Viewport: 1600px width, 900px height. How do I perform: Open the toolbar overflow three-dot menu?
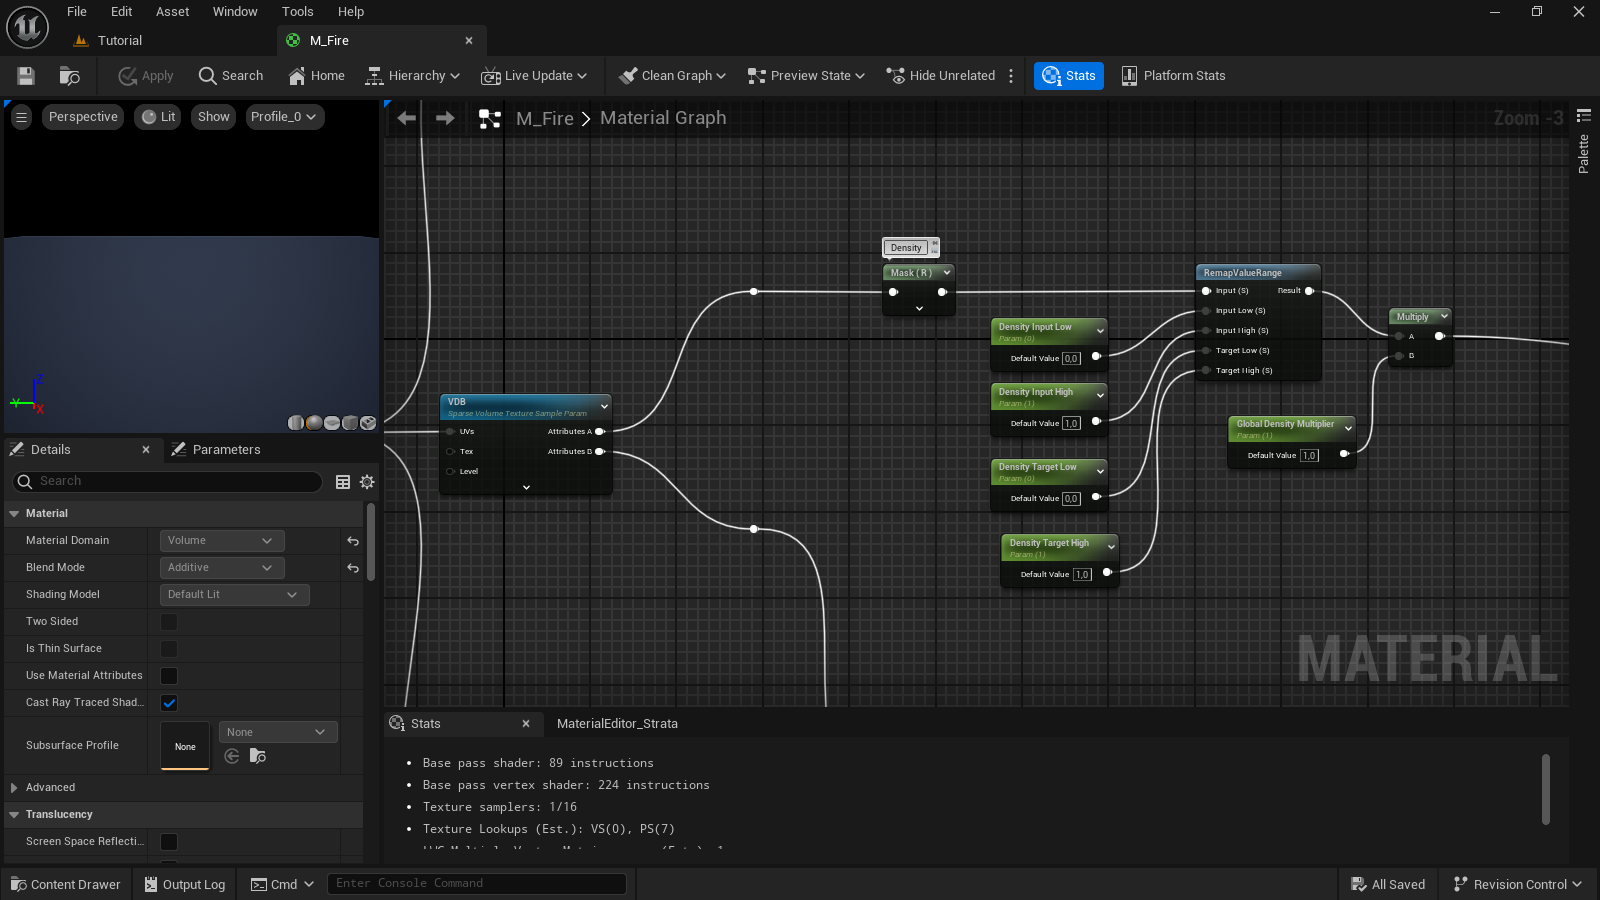tap(1011, 76)
